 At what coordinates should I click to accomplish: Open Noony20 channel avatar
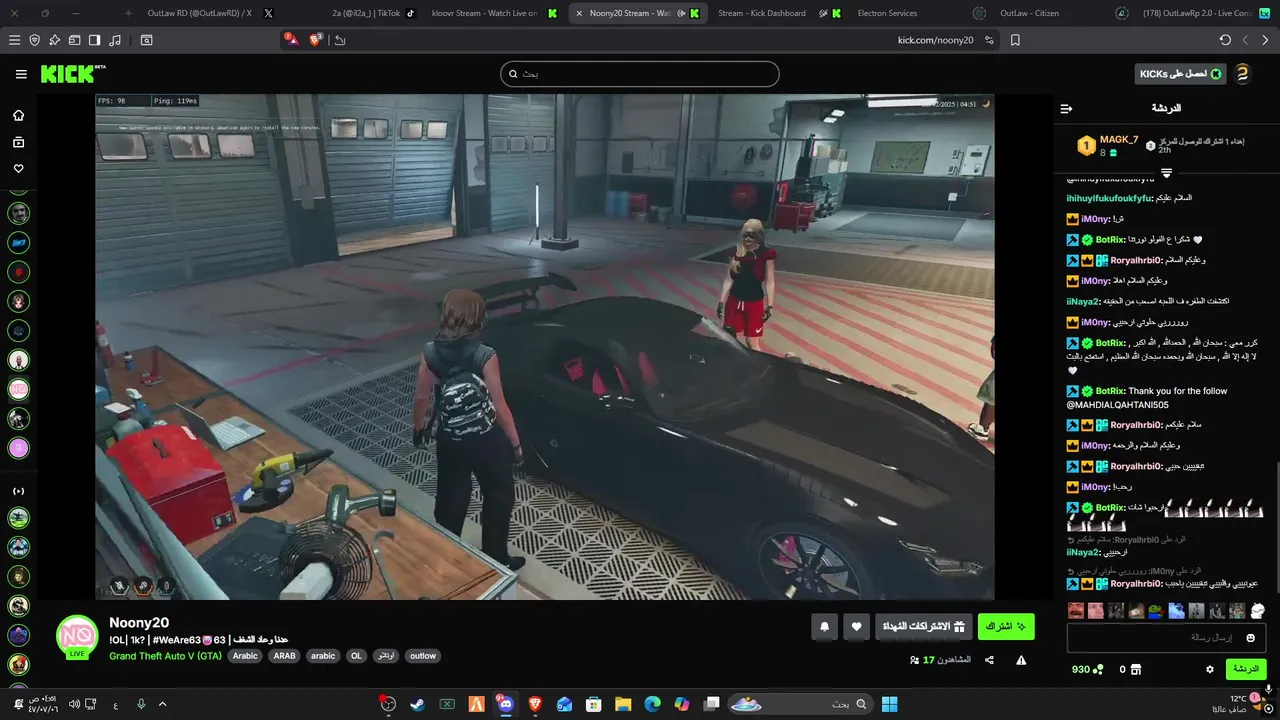point(77,636)
